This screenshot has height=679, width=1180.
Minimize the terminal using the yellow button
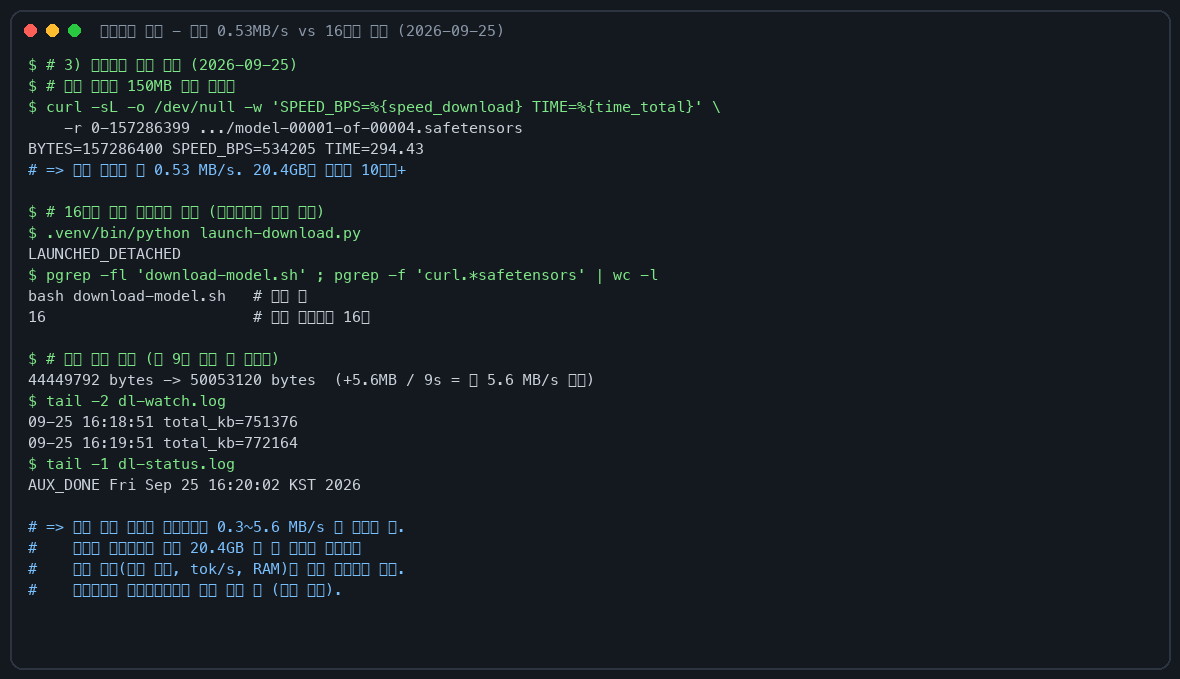pyautogui.click(x=52, y=31)
